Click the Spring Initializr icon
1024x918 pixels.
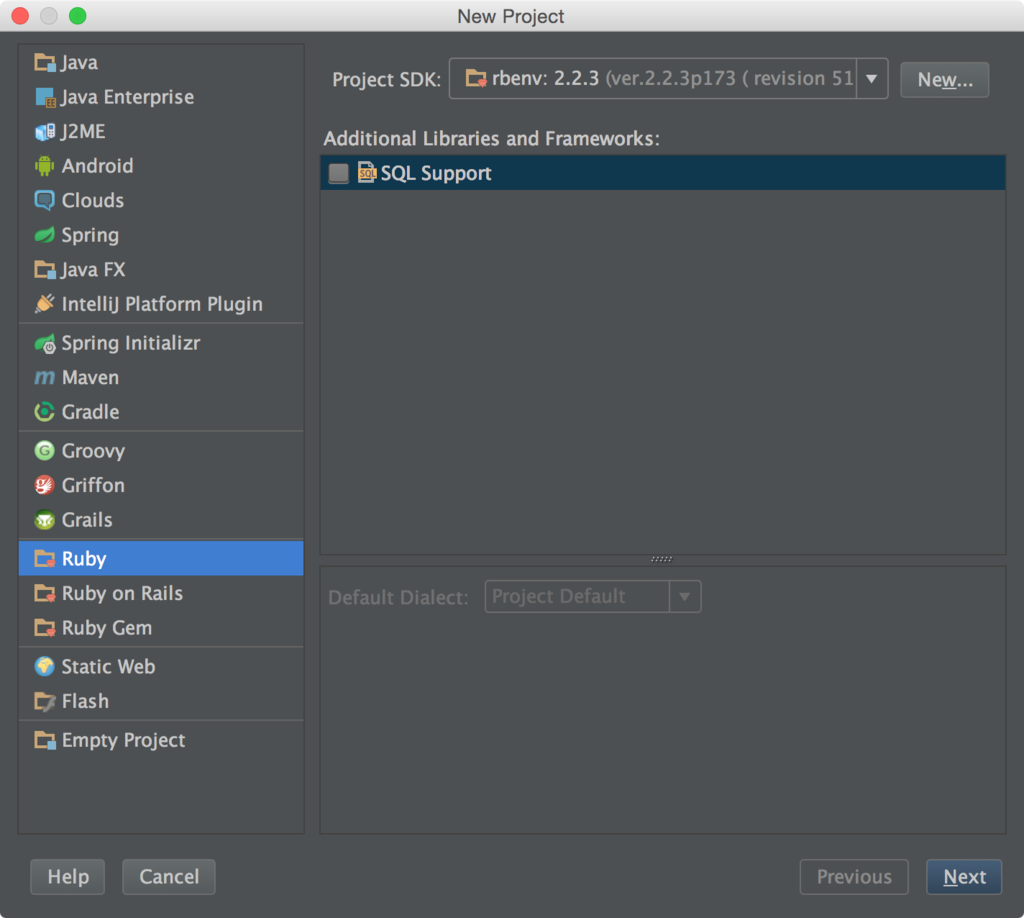44,343
